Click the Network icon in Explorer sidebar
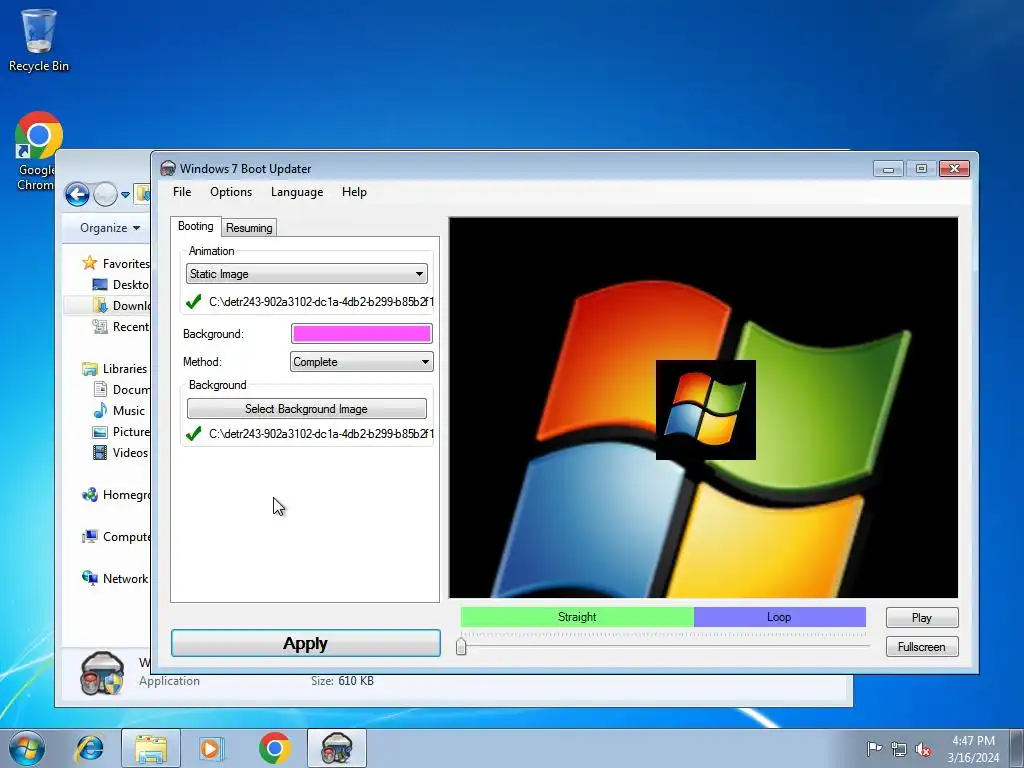The height and width of the screenshot is (768, 1024). coord(89,579)
